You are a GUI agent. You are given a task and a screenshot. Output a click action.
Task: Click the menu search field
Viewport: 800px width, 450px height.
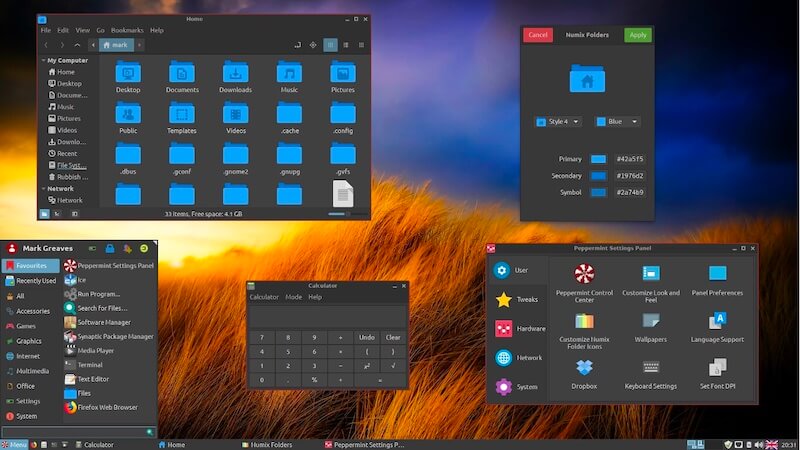78,432
